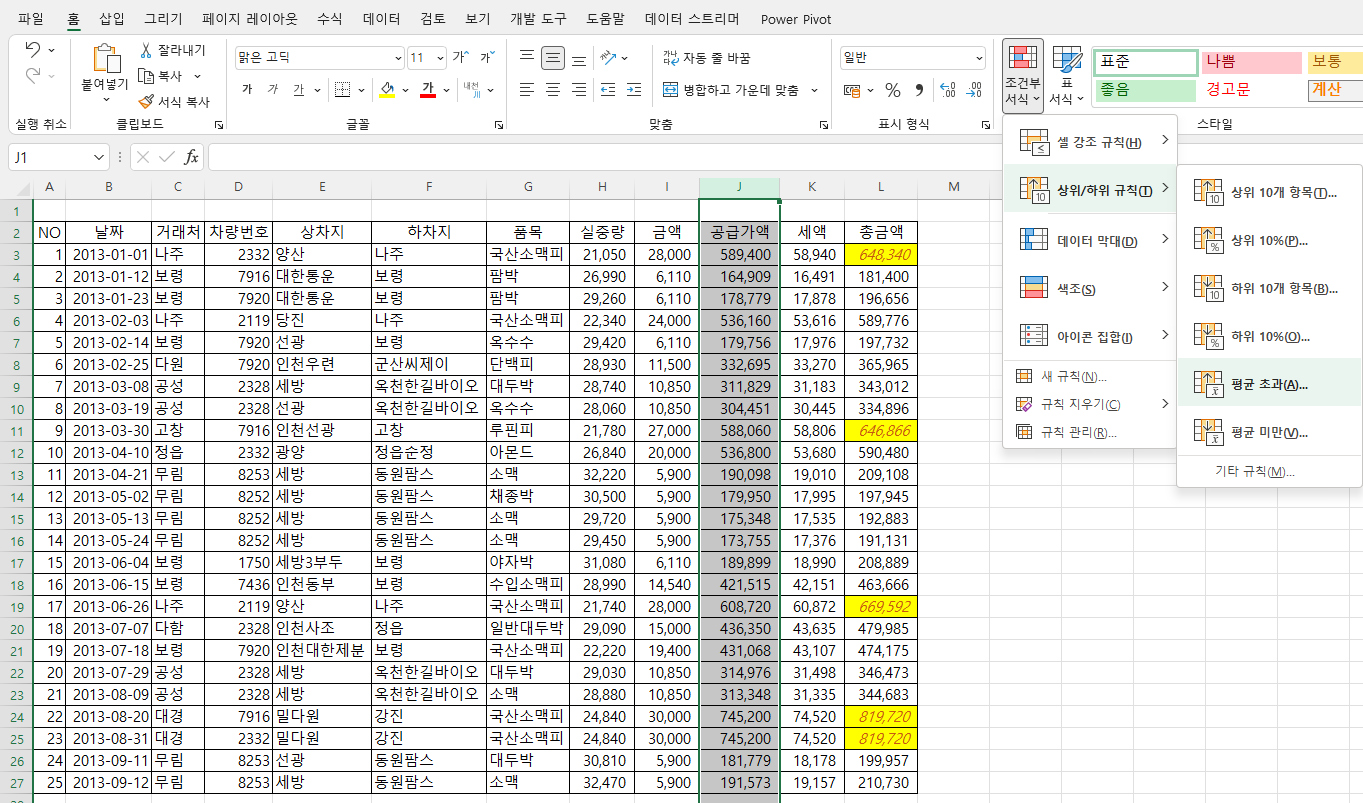1363x803 pixels.
Task: Open the font name dropdown 맑은 고딕
Action: [x=398, y=58]
